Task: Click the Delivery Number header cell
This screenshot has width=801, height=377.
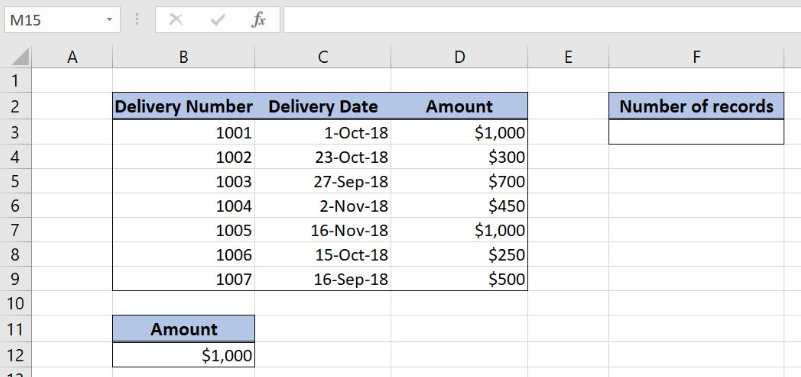Action: (183, 106)
